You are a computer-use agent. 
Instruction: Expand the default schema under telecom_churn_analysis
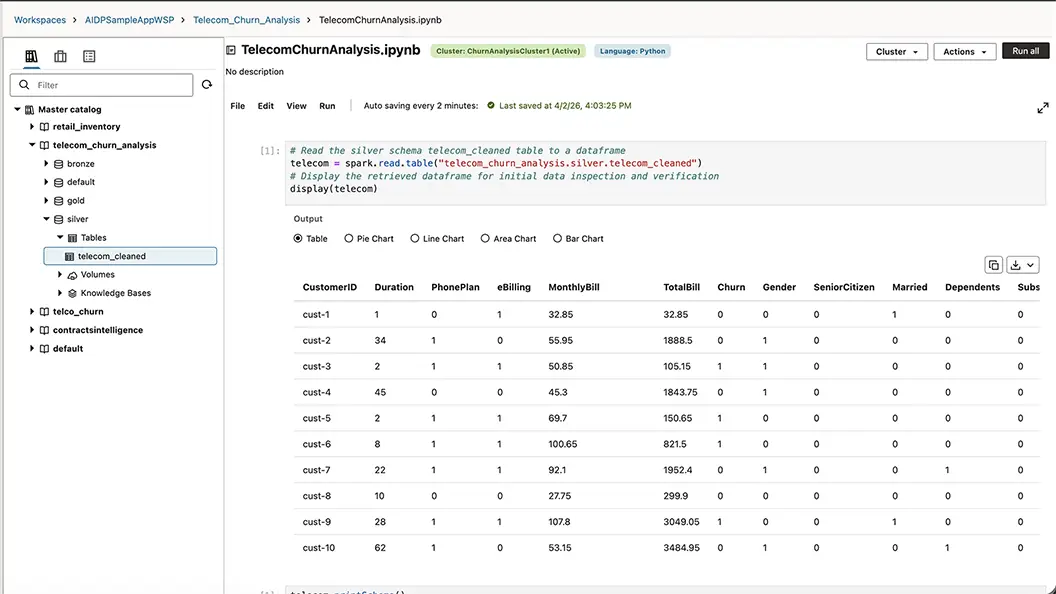coord(46,182)
